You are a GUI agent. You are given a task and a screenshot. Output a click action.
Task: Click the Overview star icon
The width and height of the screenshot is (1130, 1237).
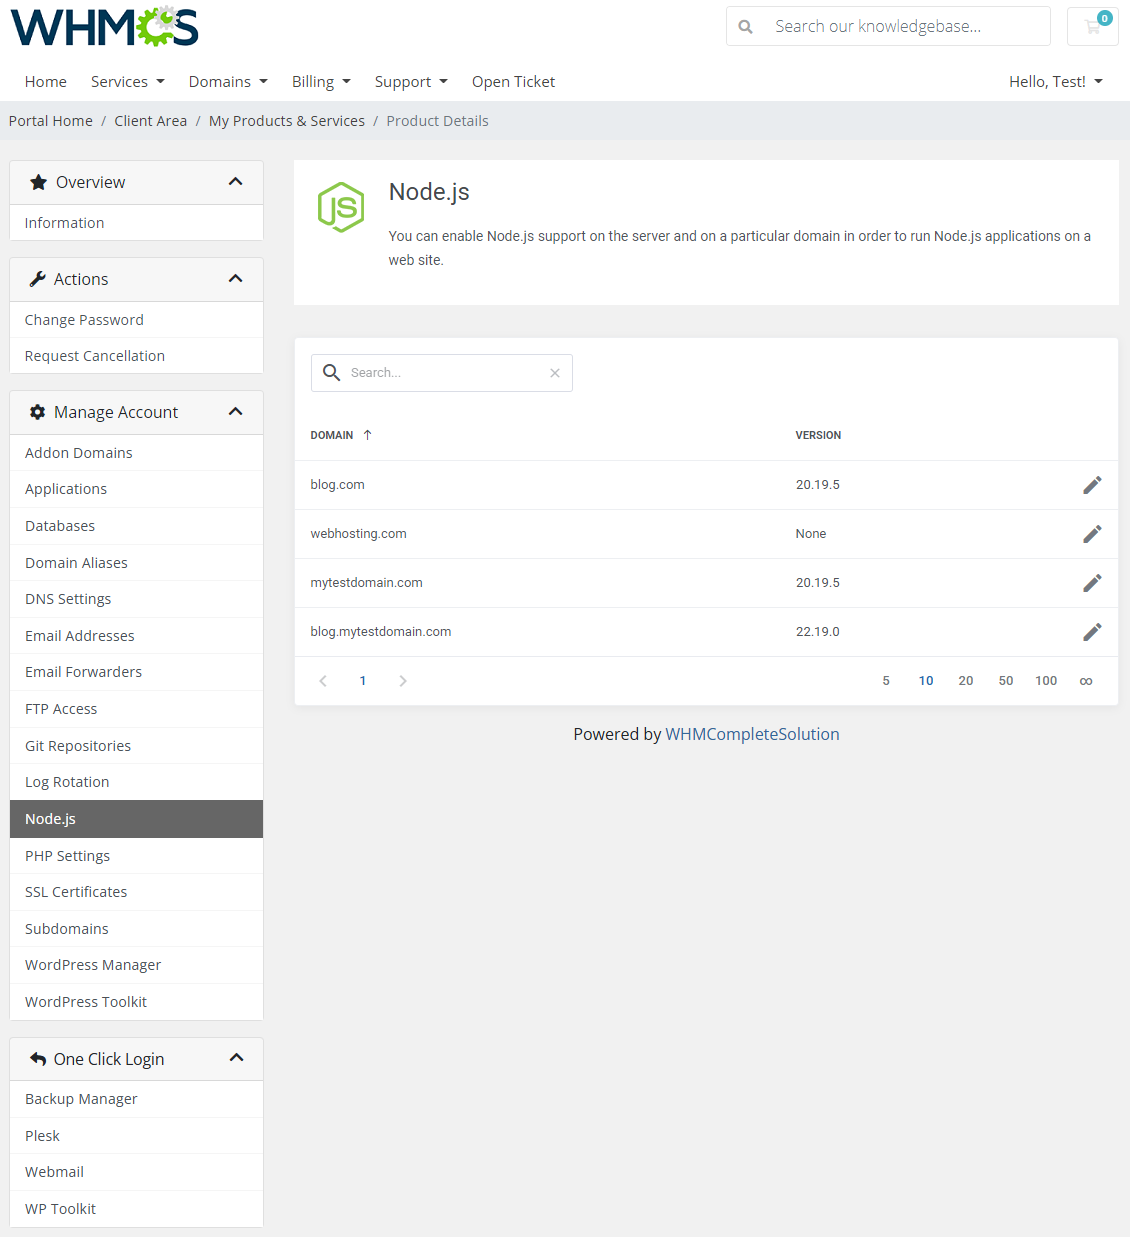click(x=37, y=182)
